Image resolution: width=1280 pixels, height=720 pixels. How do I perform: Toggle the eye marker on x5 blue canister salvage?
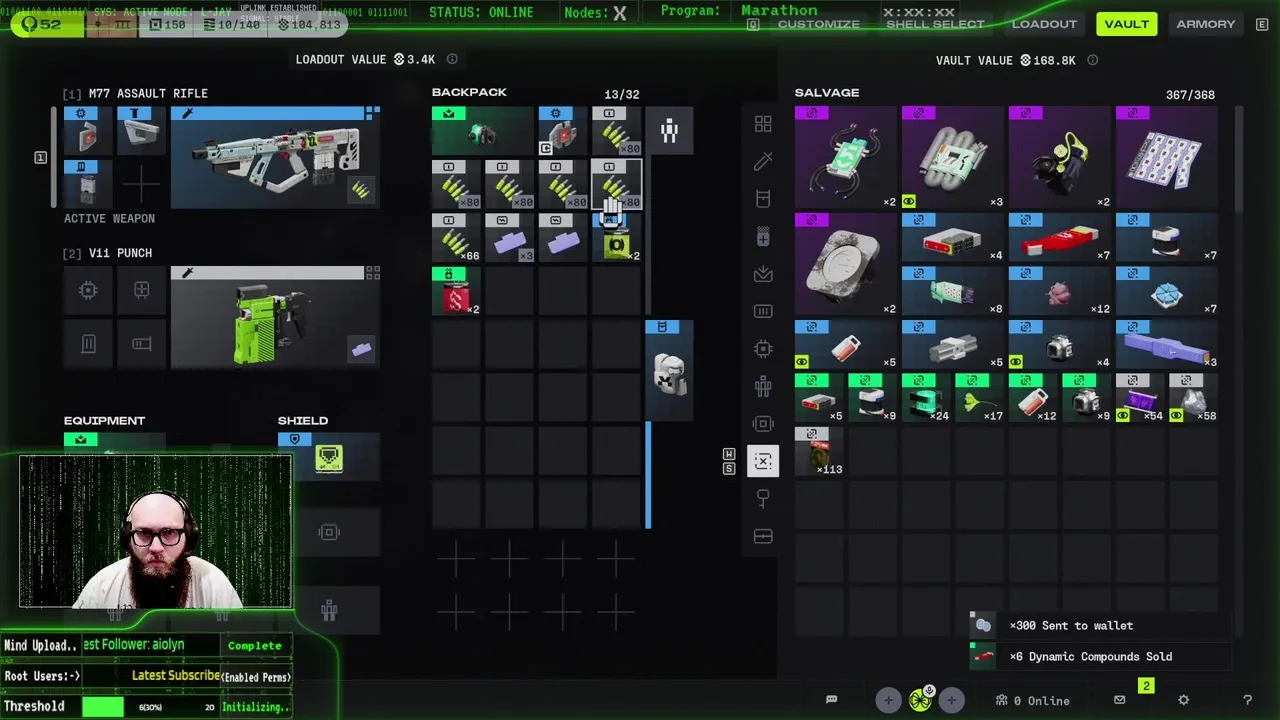[801, 361]
